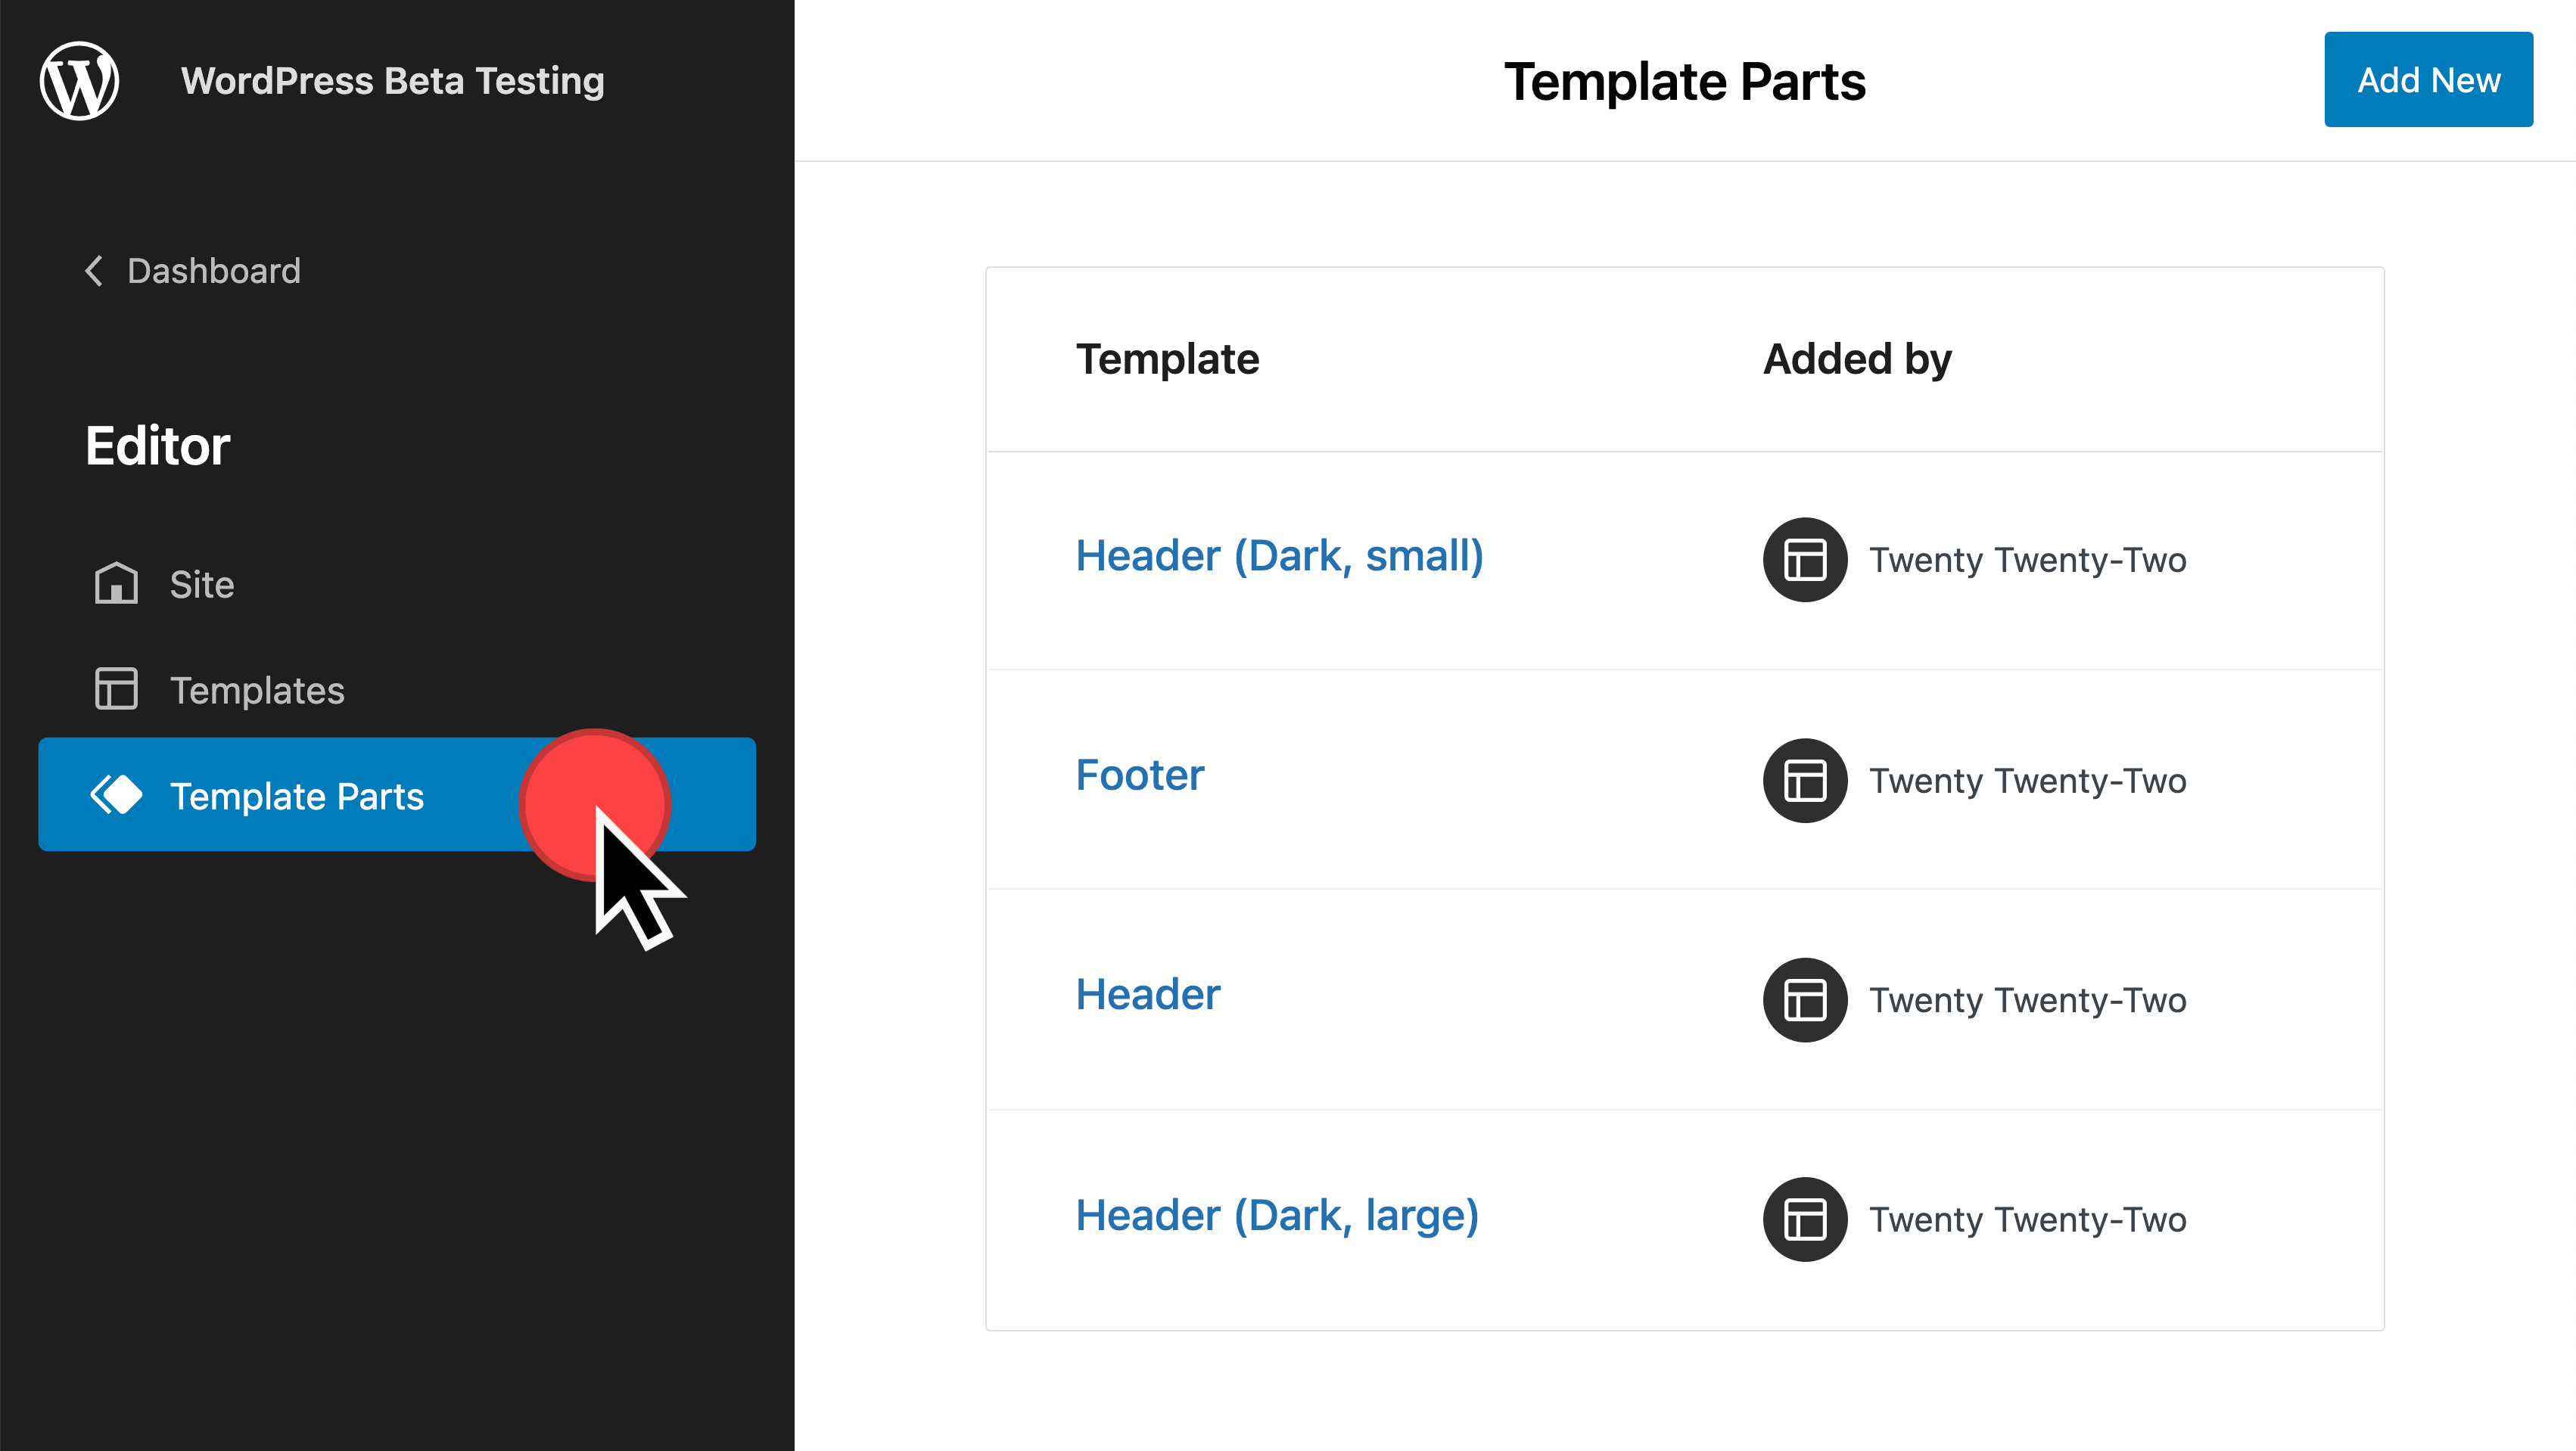The height and width of the screenshot is (1451, 2576).
Task: Open the Site menu item
Action: 202,584
